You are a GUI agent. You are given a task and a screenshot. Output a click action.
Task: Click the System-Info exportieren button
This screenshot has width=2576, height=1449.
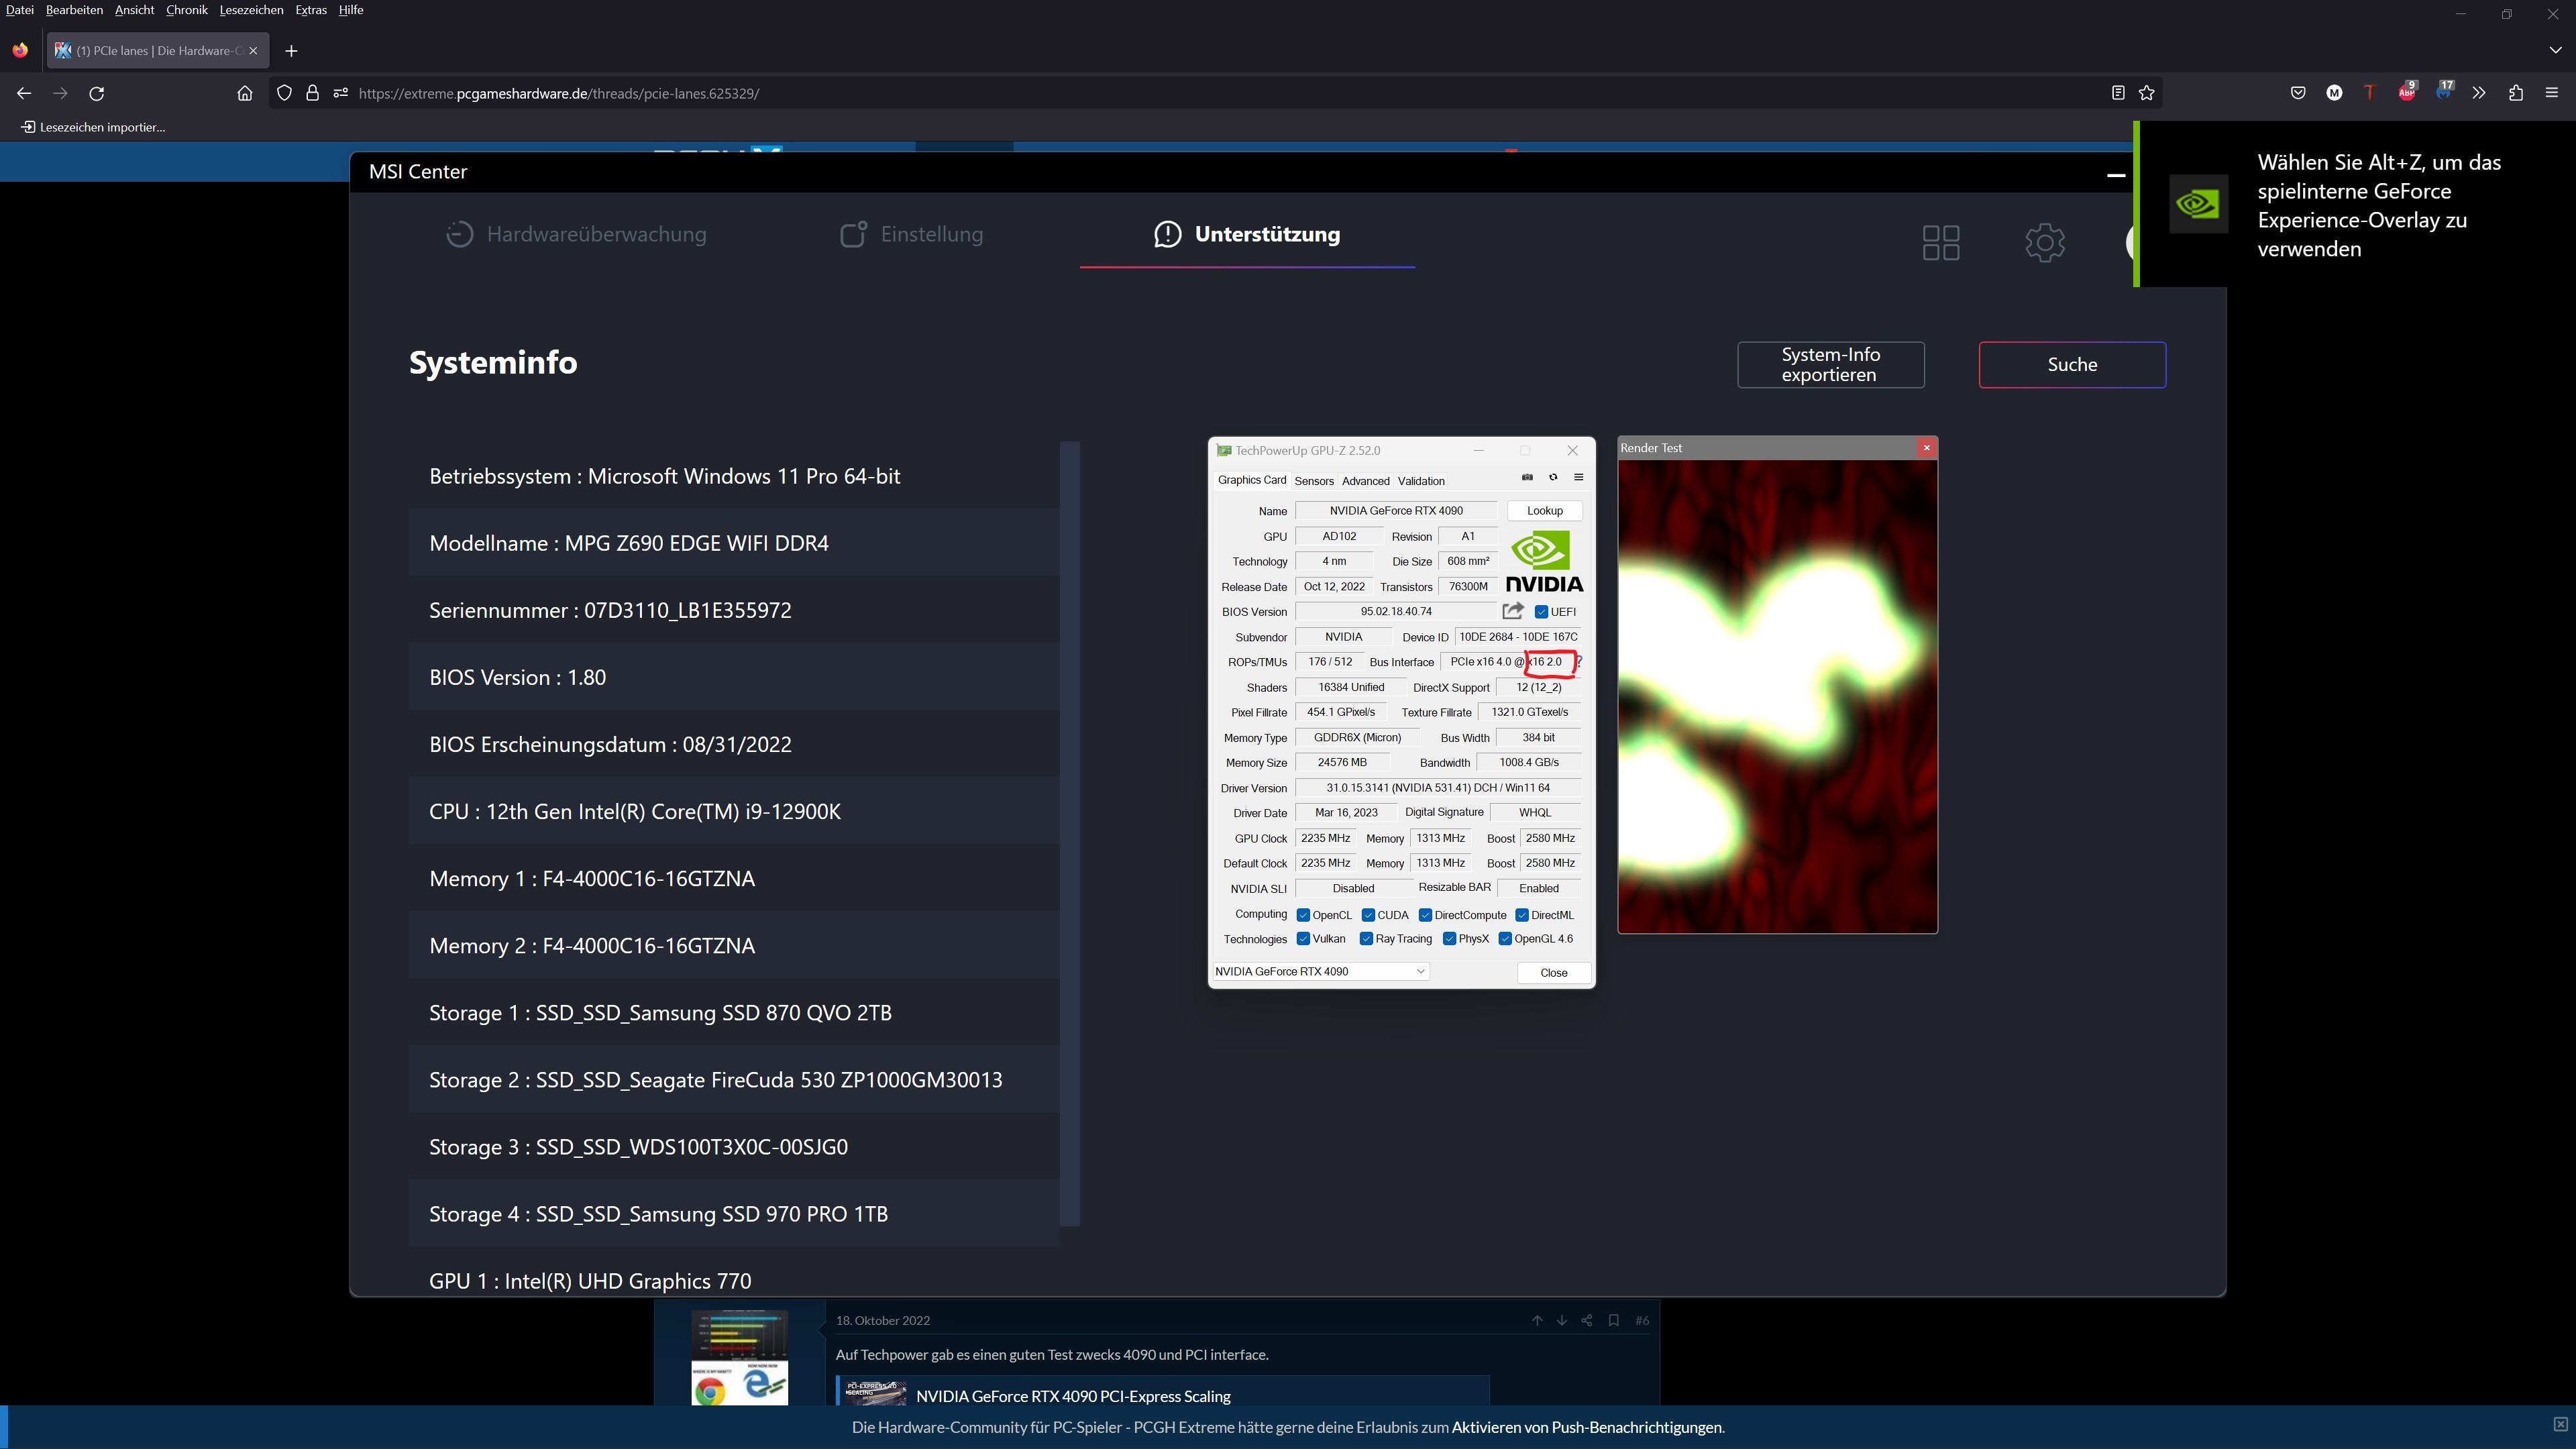1830,365
